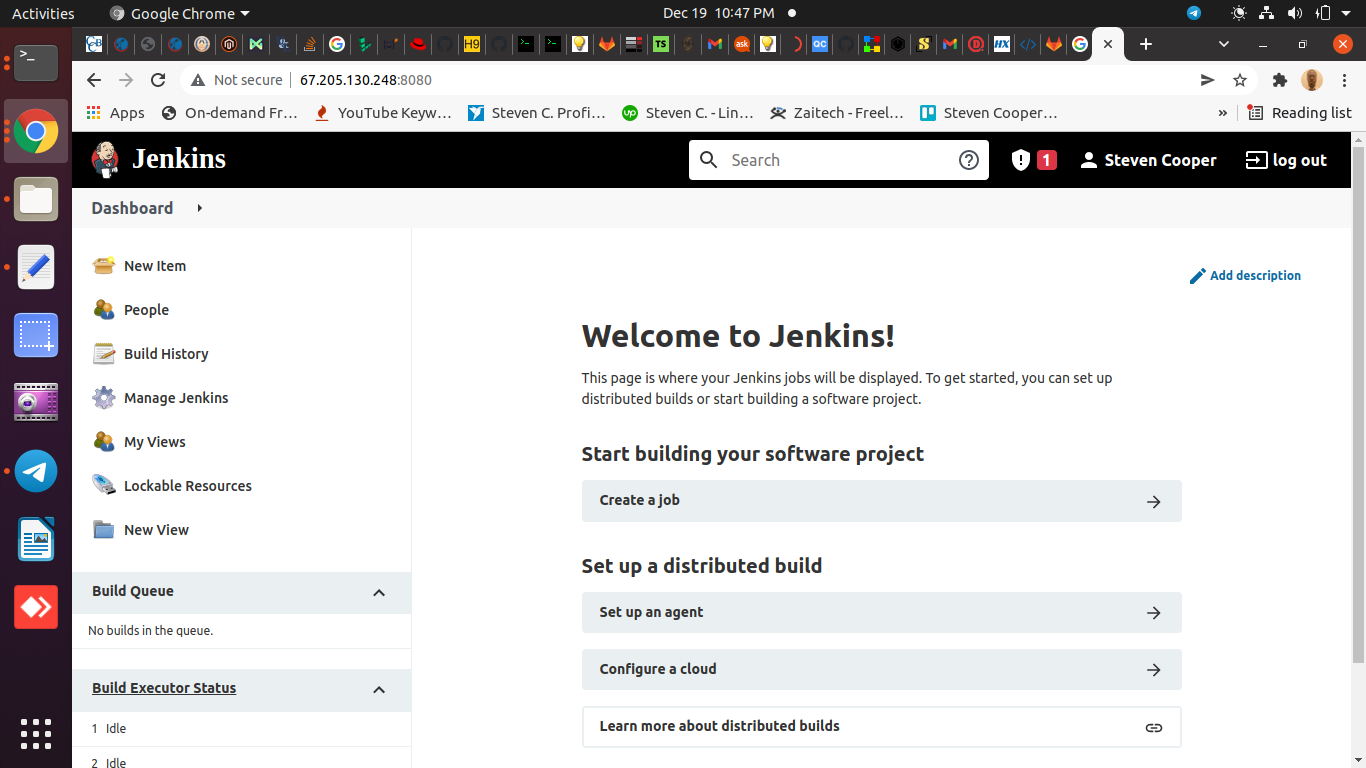Click the New View folder icon

(x=104, y=529)
